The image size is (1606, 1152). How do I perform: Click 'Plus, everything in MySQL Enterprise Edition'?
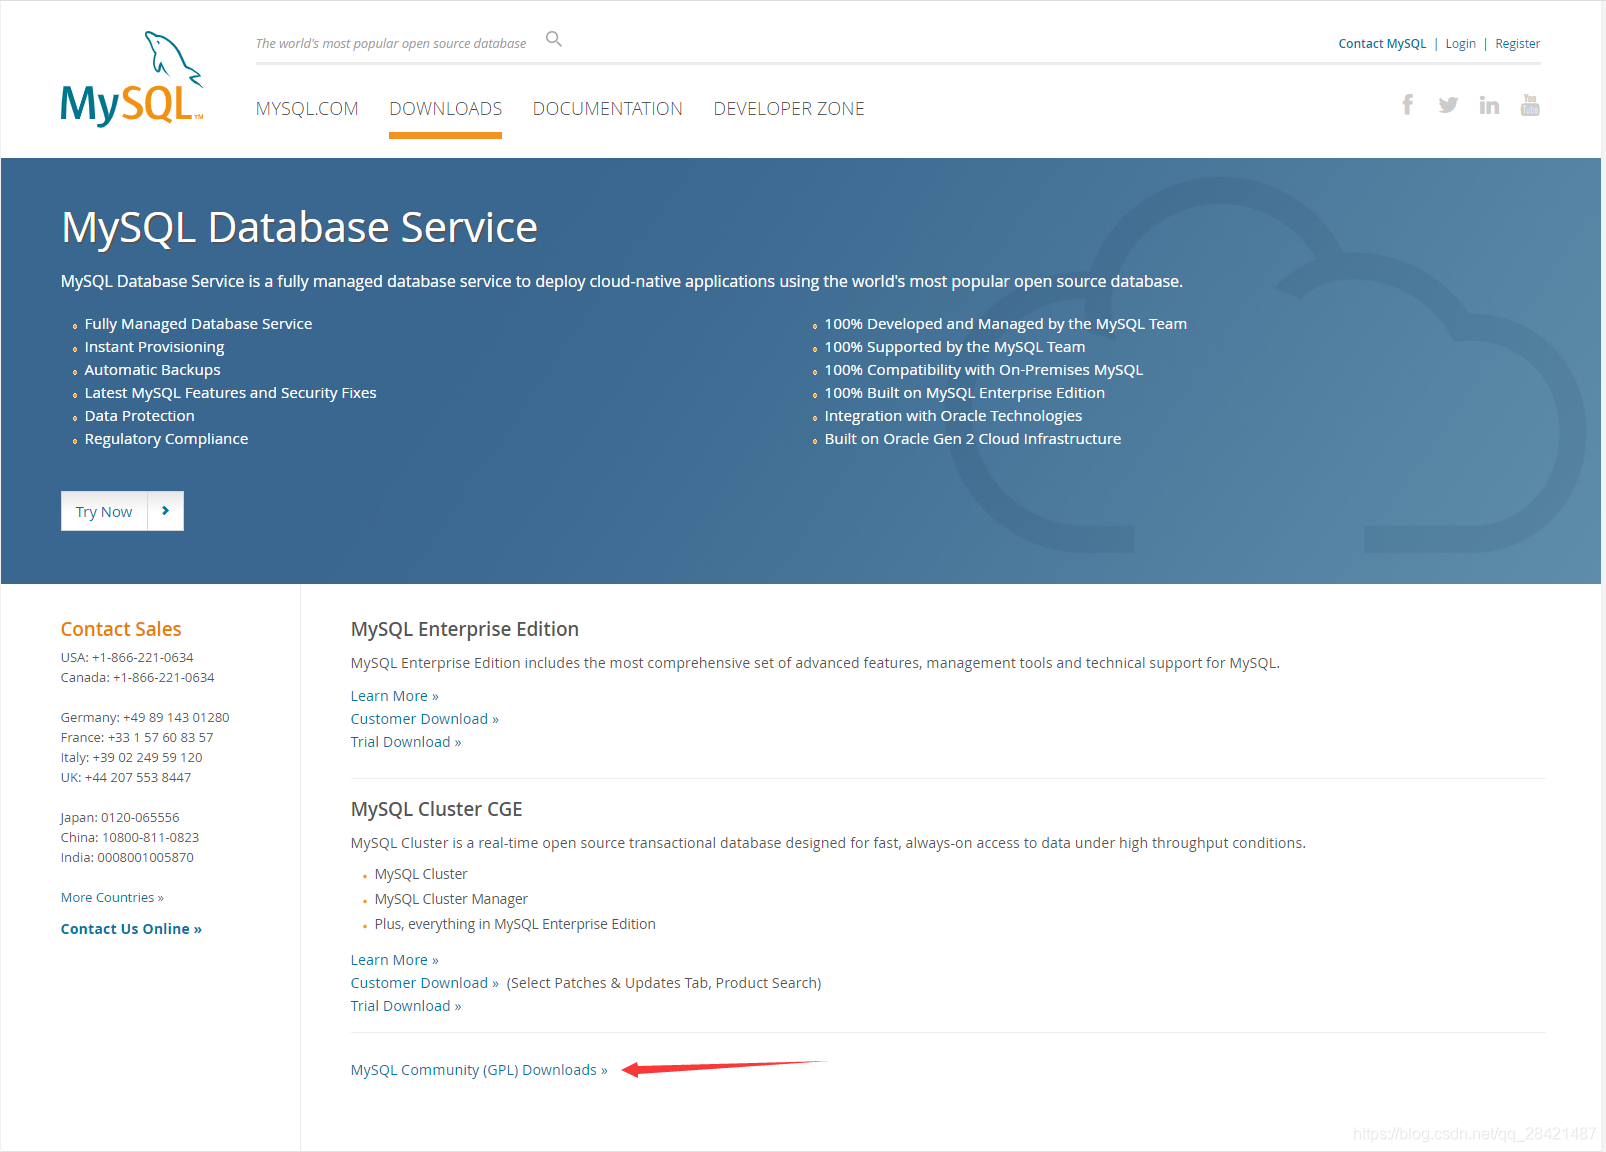pyautogui.click(x=515, y=924)
